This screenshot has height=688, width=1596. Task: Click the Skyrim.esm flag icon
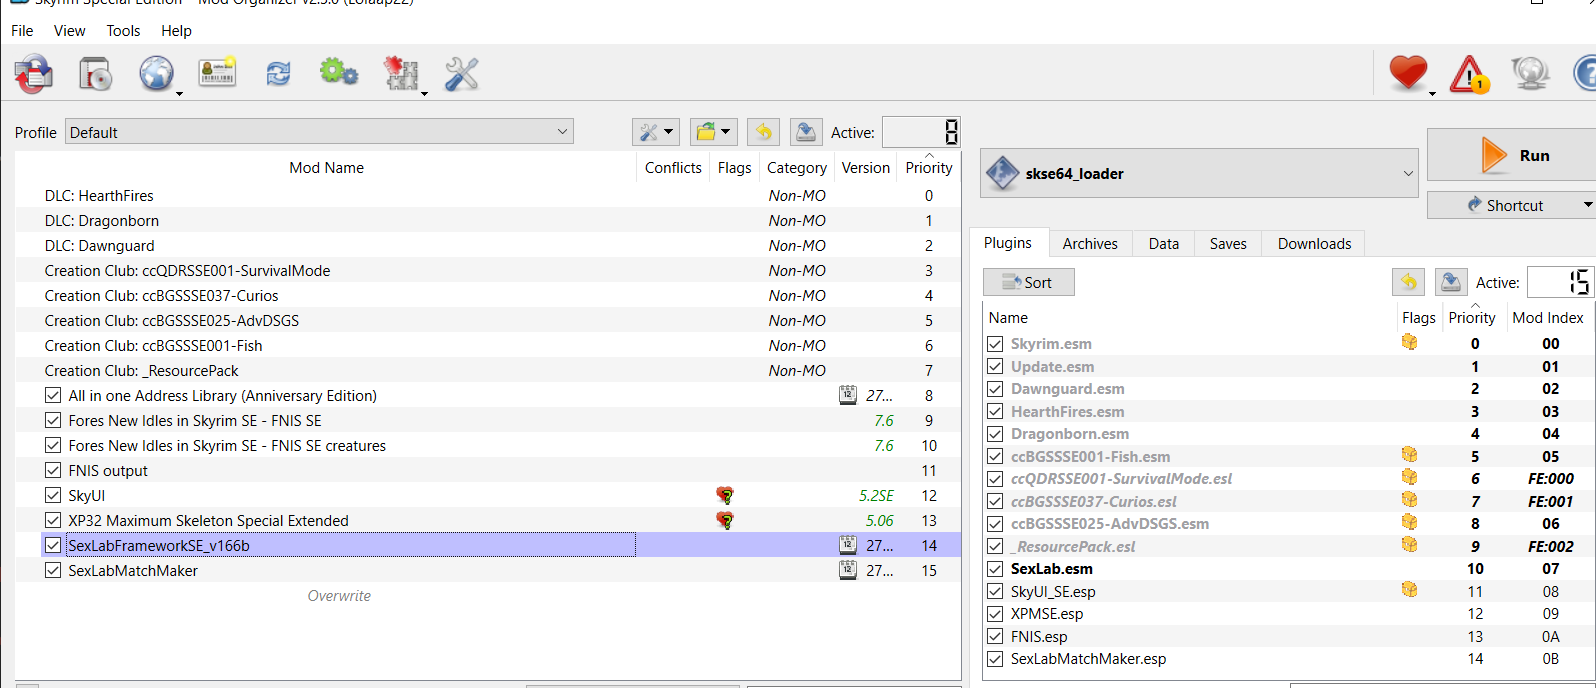[1409, 342]
